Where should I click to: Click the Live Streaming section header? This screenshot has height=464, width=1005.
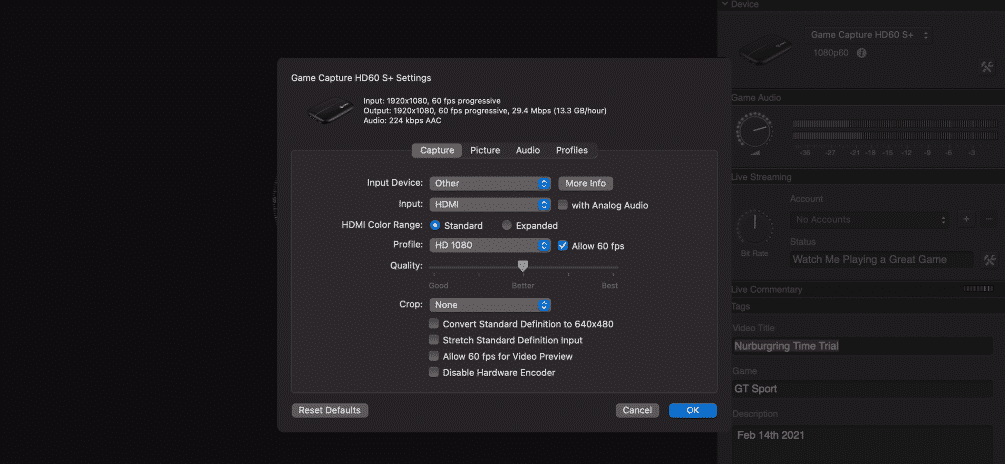click(x=761, y=177)
